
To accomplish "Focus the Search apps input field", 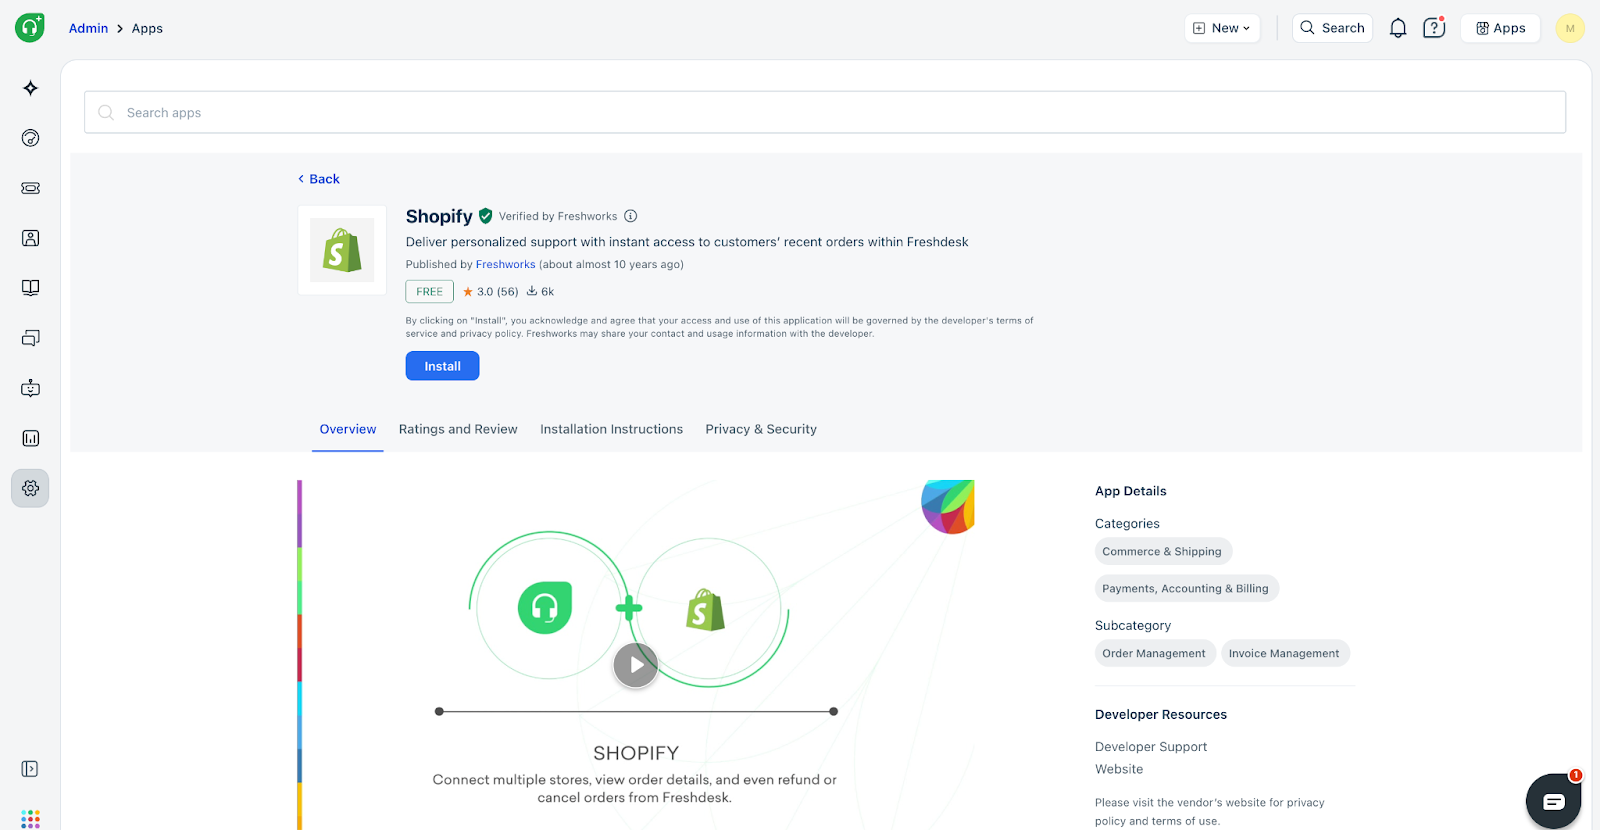I will 825,113.
